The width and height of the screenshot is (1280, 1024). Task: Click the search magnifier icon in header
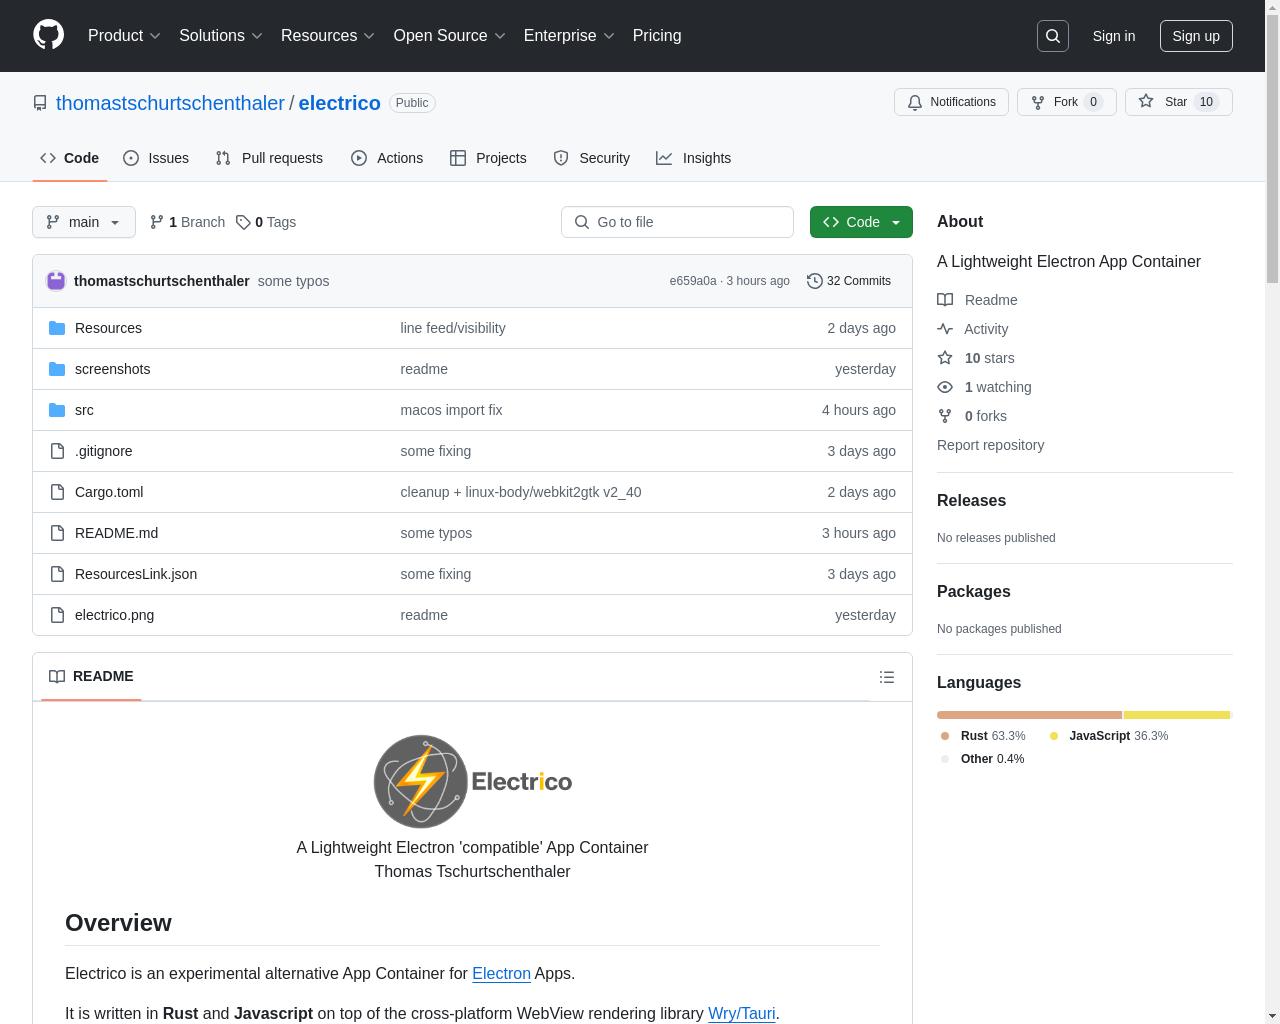click(x=1053, y=36)
